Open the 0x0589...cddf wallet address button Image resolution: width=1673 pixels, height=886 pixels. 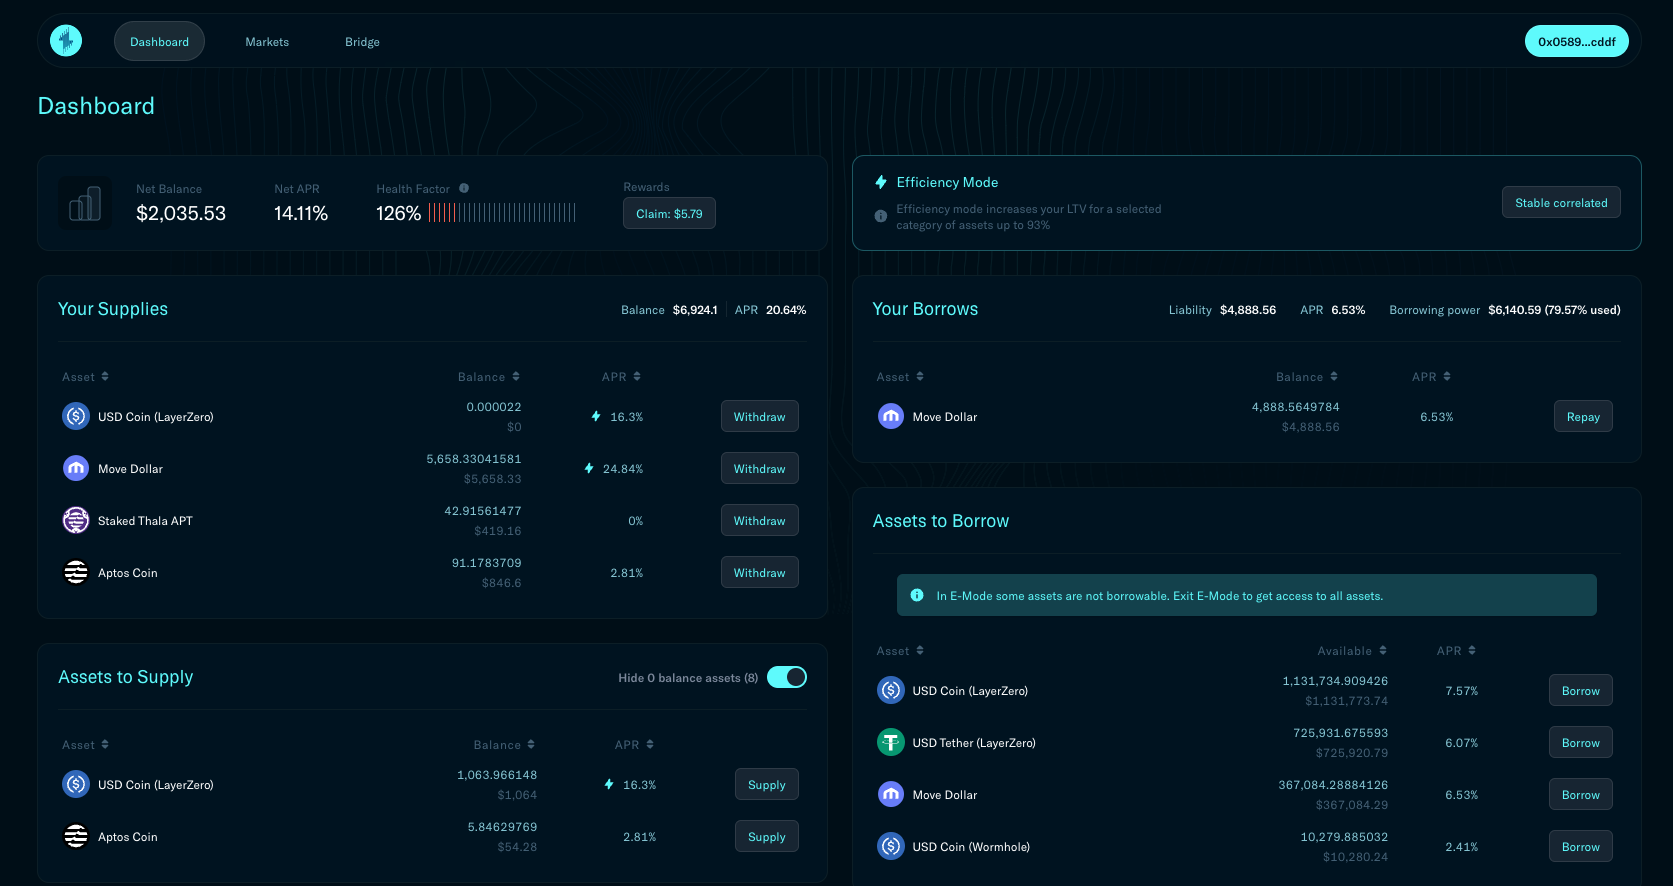coord(1576,42)
